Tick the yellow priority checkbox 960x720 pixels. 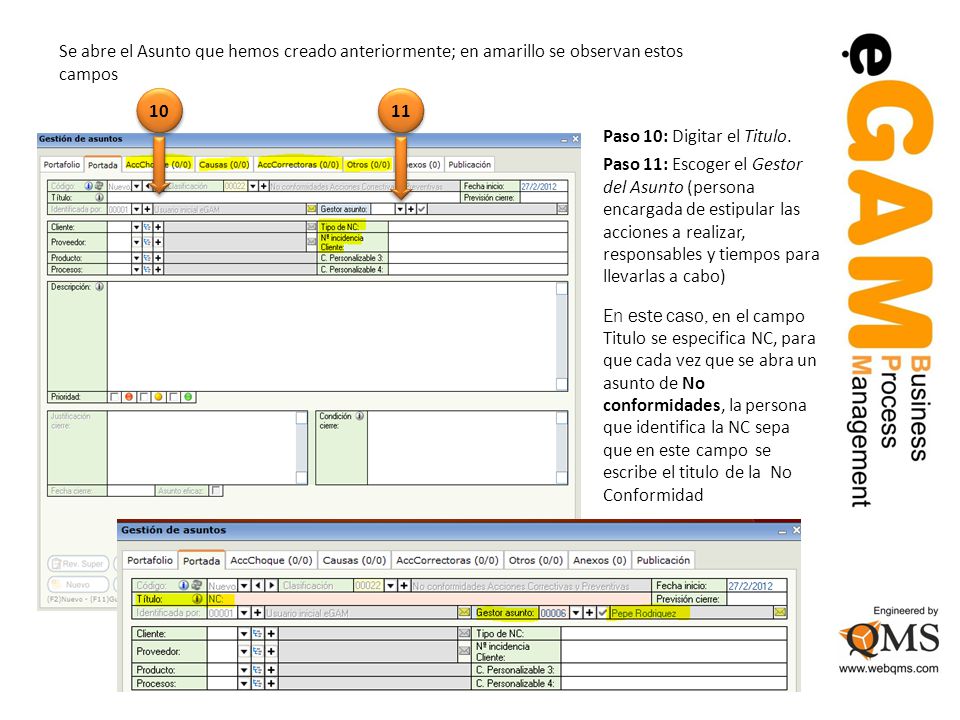point(144,397)
